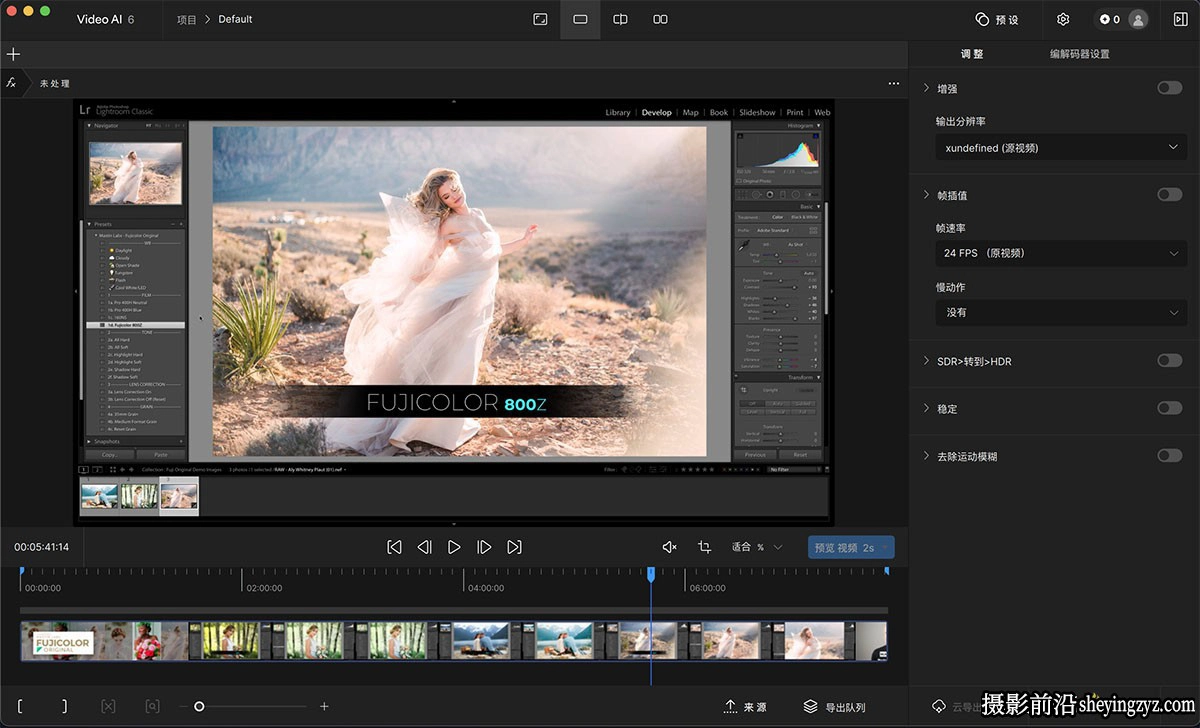Click the video preview showing Lightroom
Viewport: 1200px width, 728px height.
(x=454, y=311)
